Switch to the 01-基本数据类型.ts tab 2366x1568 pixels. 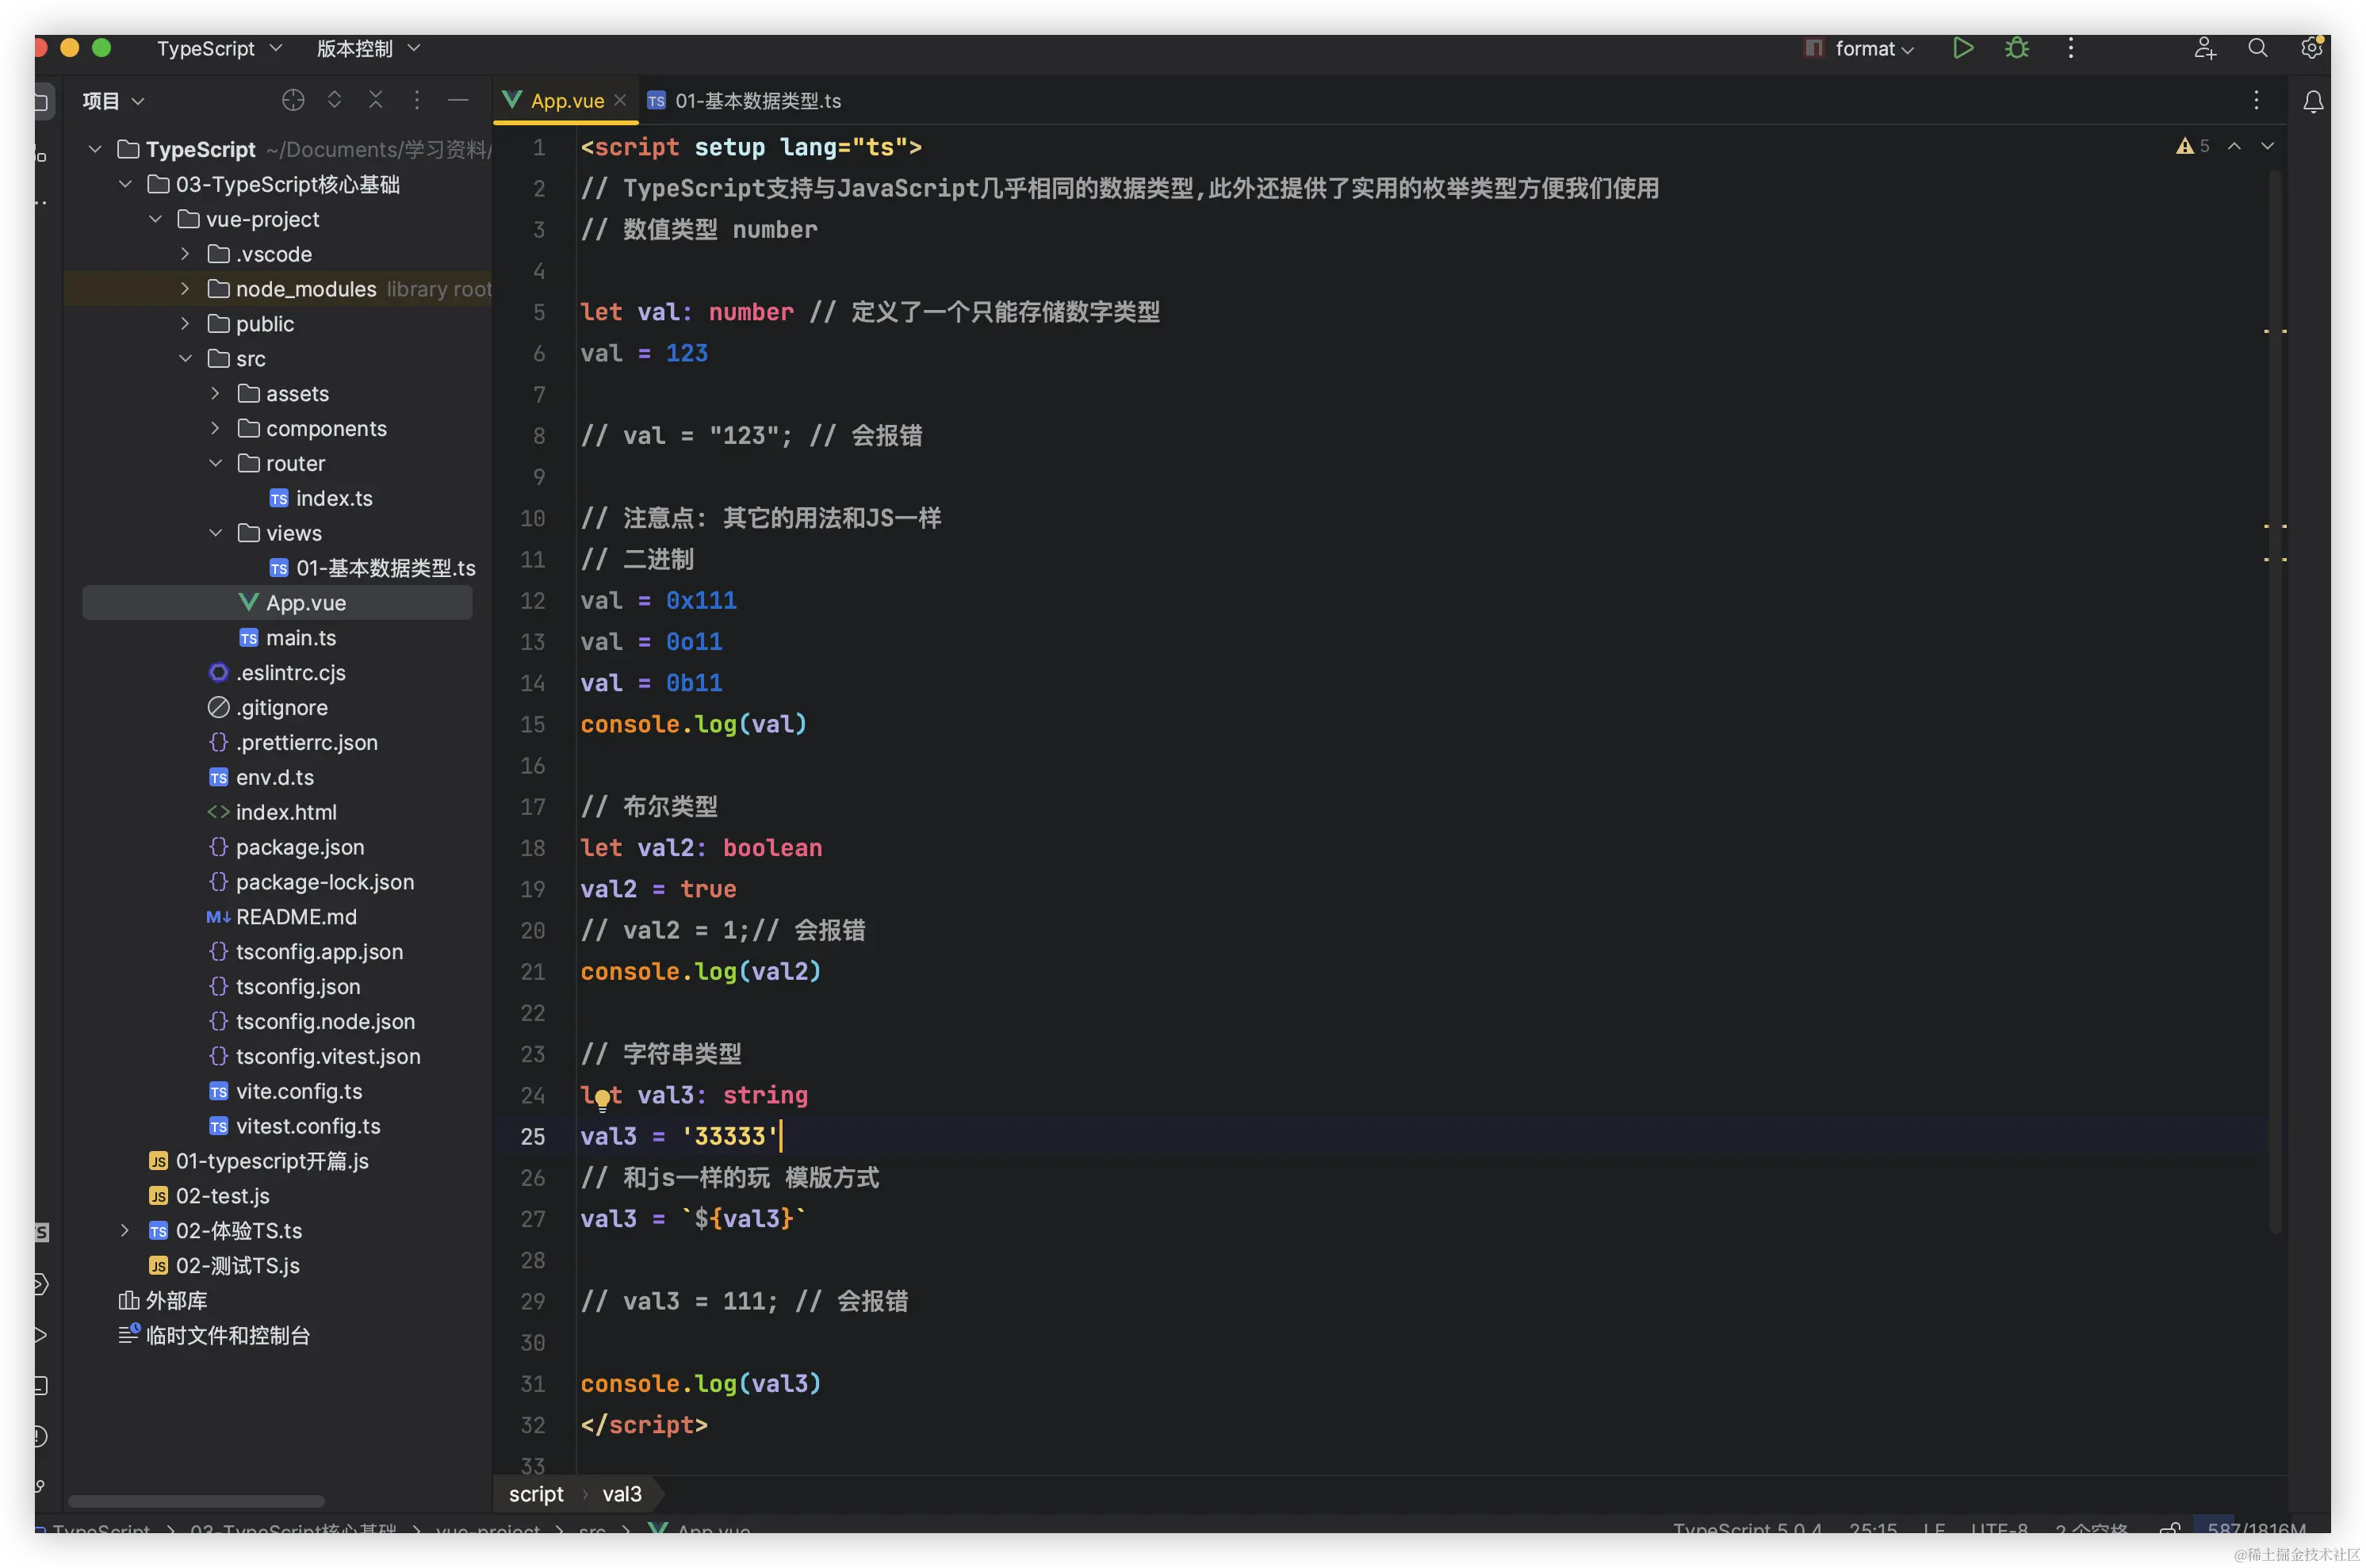[x=756, y=101]
